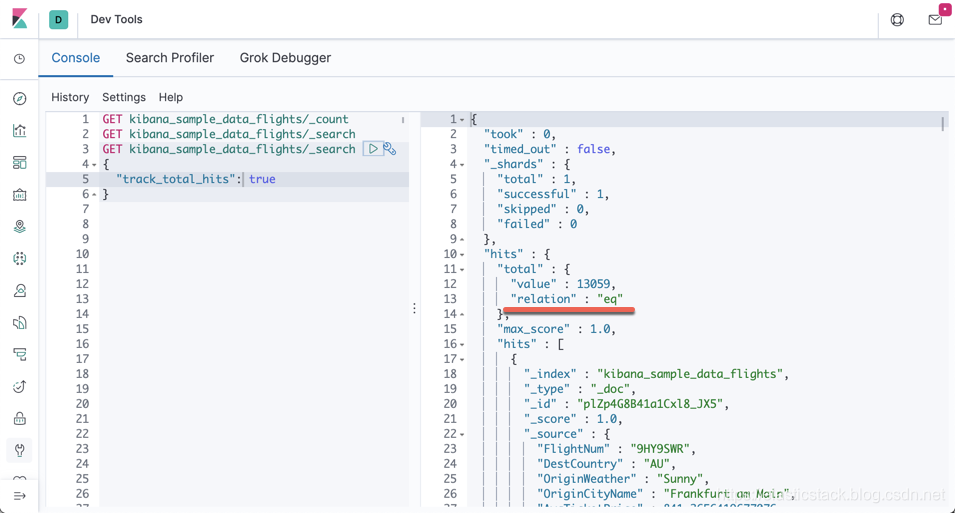955x513 pixels.
Task: Open recently viewed clock icon
Action: click(x=19, y=59)
